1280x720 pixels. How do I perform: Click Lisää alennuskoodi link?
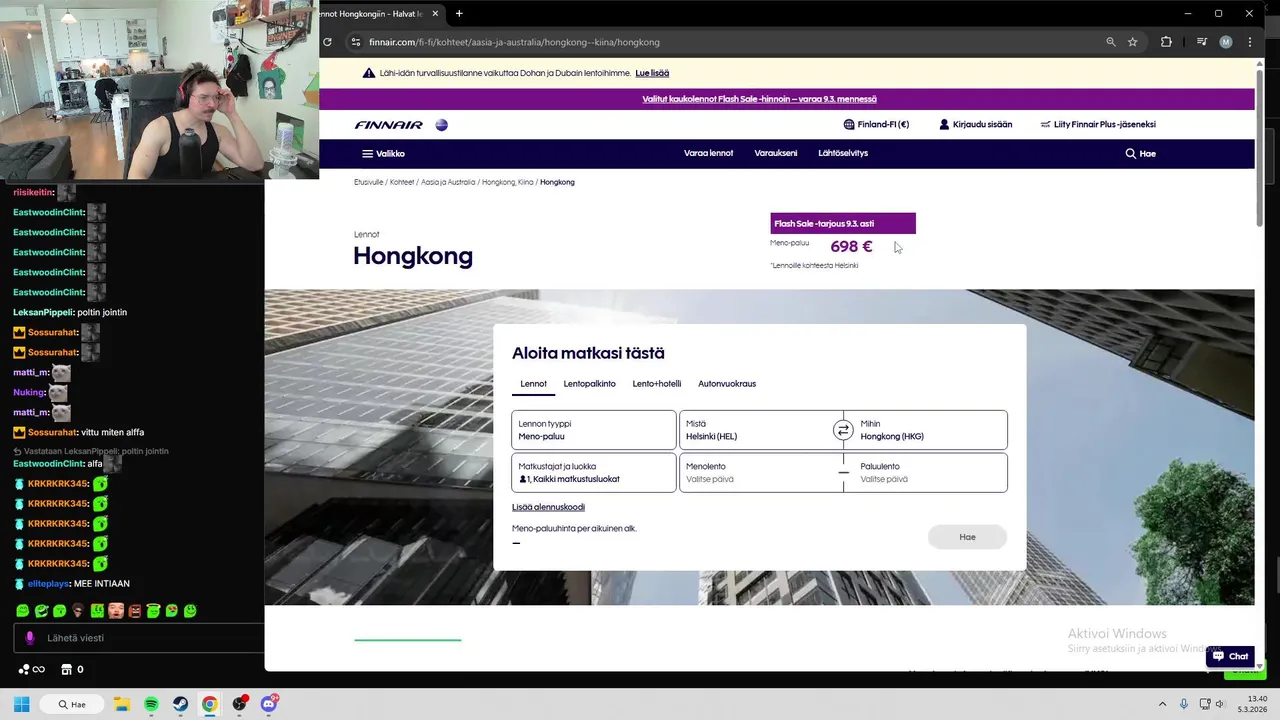(x=548, y=508)
